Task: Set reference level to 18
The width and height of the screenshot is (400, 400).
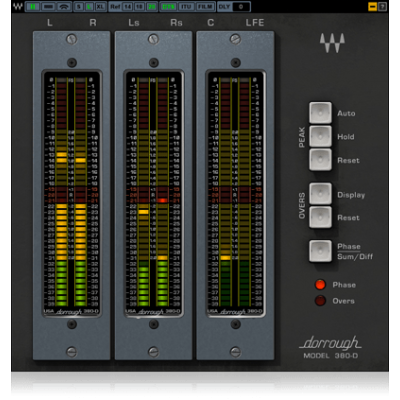Action: click(x=140, y=6)
